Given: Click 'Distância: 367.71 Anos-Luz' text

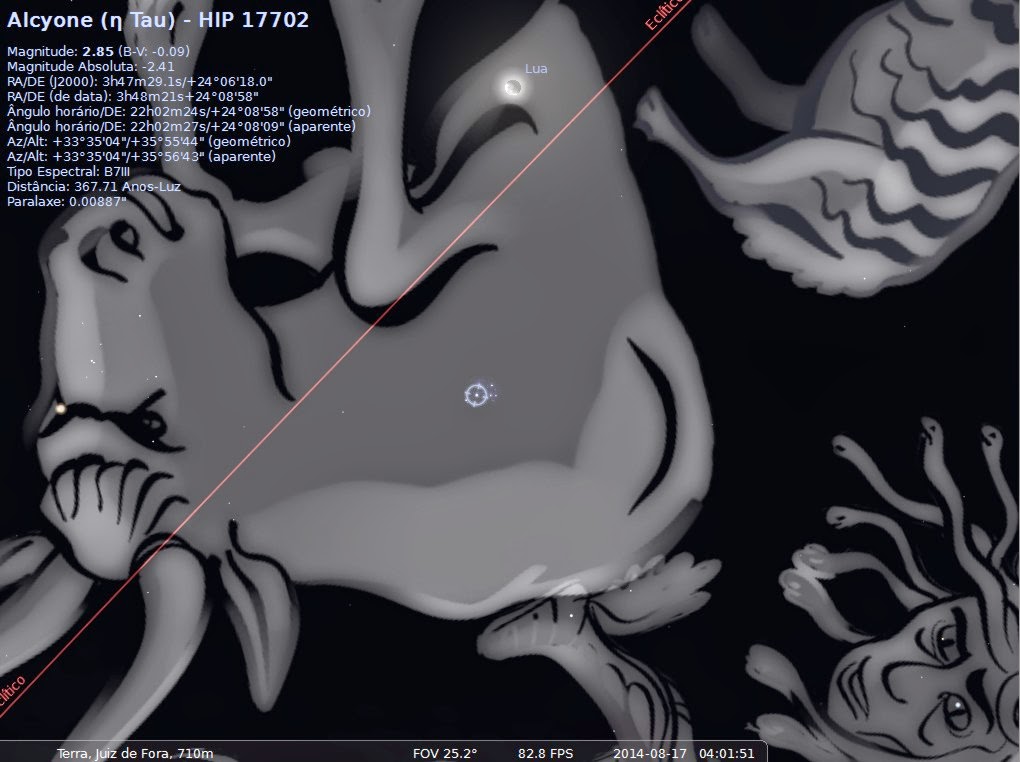Looking at the screenshot, I should 94,186.
